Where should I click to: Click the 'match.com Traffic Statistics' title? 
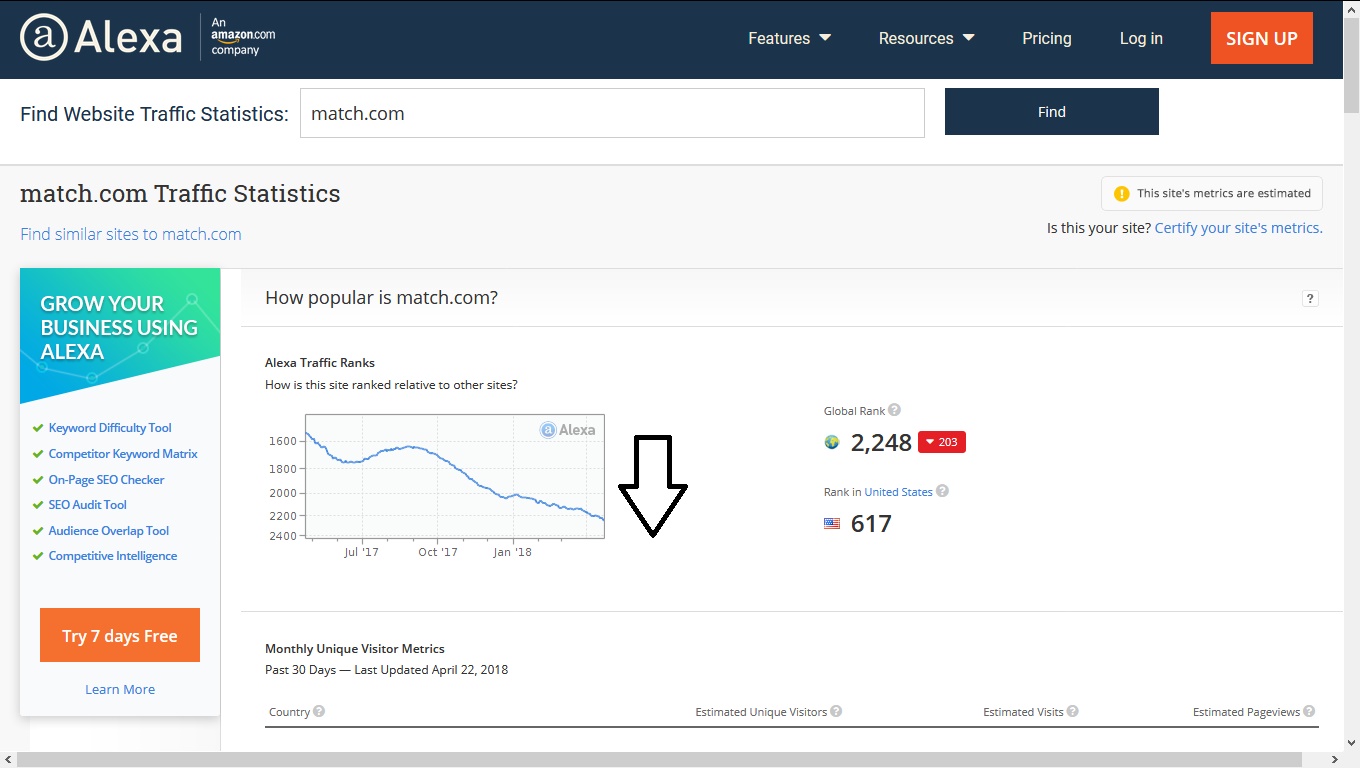[180, 194]
